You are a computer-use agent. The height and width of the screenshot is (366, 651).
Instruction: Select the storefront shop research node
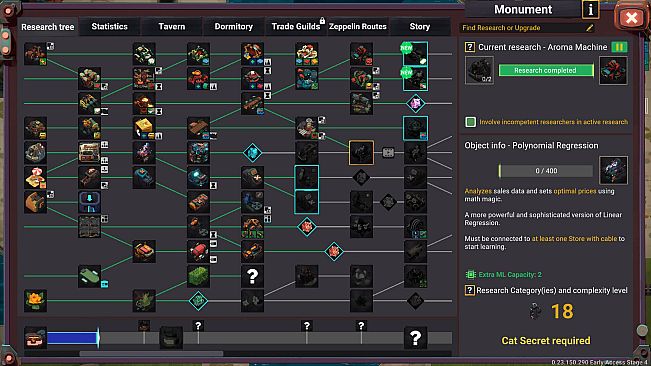point(89,152)
